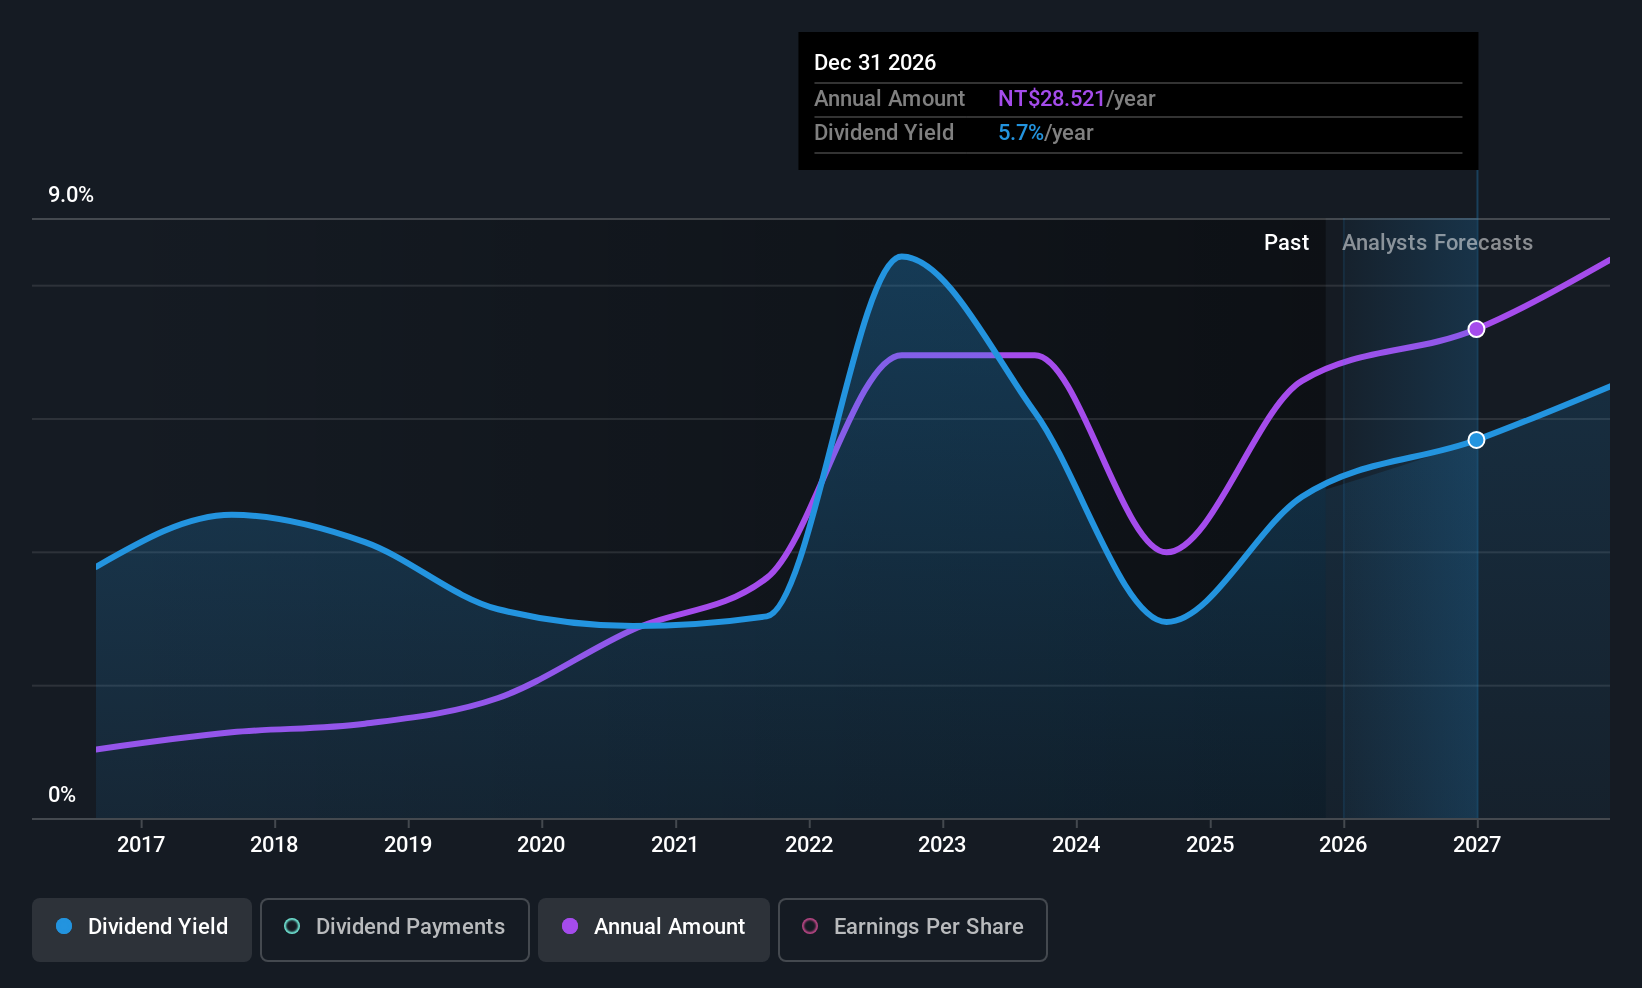
Task: Switch to the Past section of the chart
Action: click(x=1287, y=242)
